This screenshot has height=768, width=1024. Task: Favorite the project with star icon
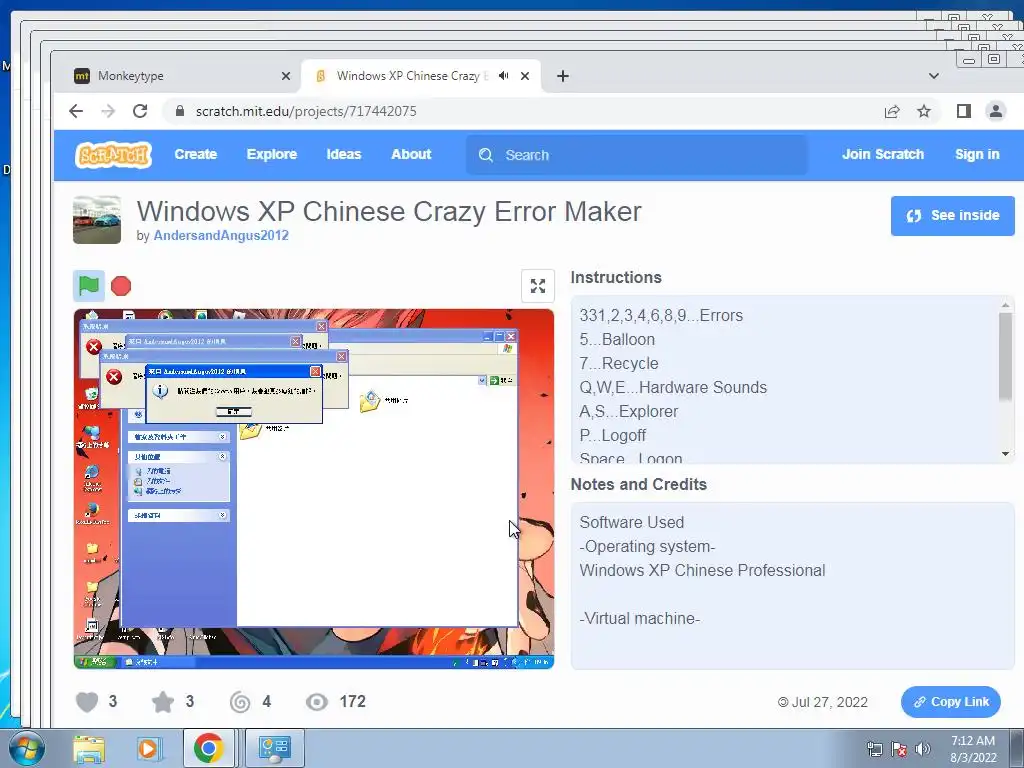(163, 702)
